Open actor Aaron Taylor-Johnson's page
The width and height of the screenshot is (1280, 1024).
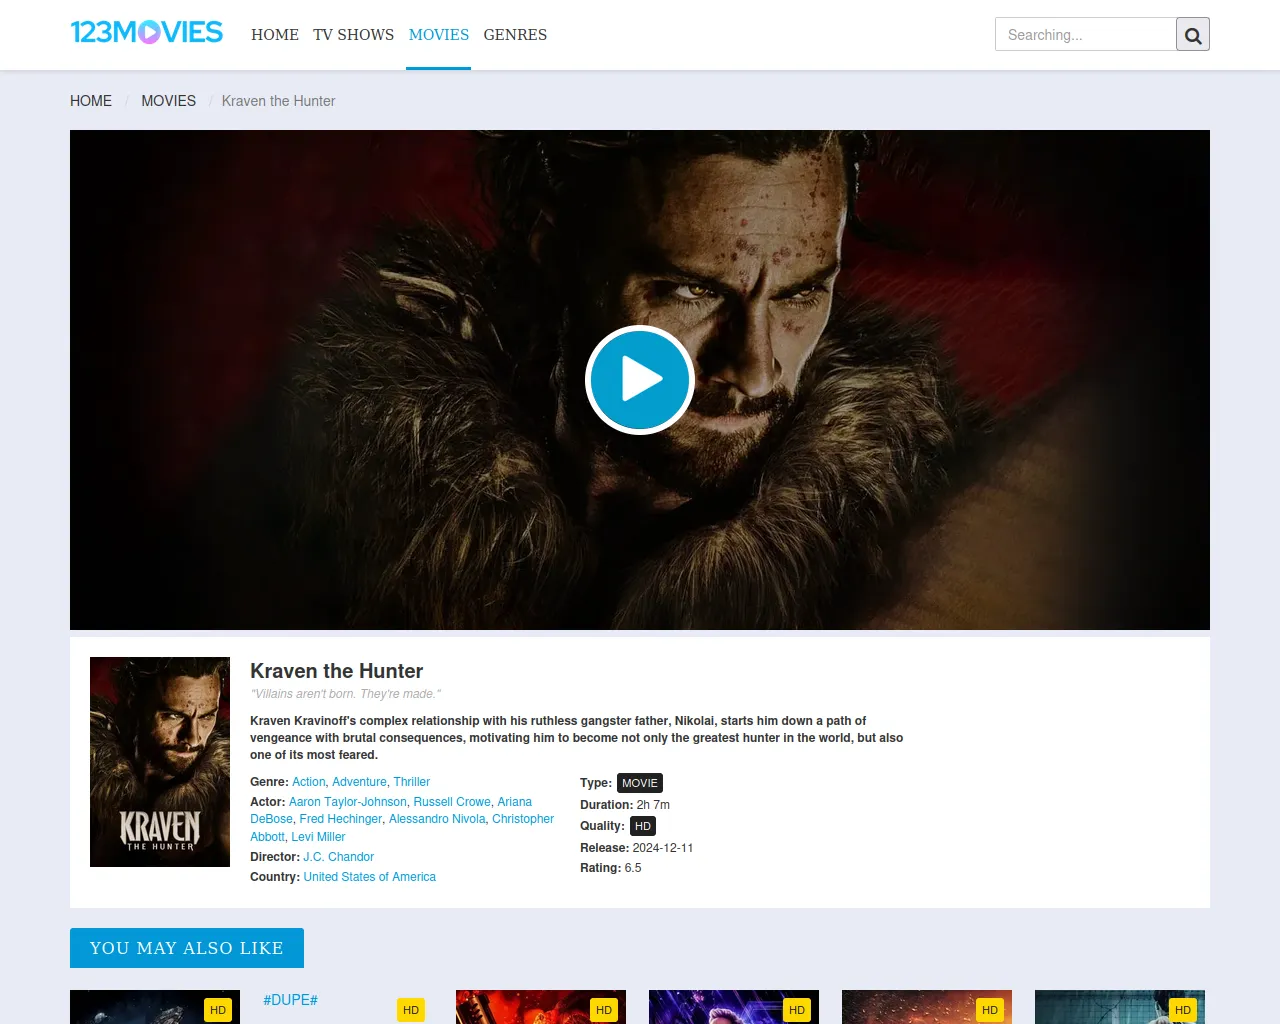coord(348,802)
